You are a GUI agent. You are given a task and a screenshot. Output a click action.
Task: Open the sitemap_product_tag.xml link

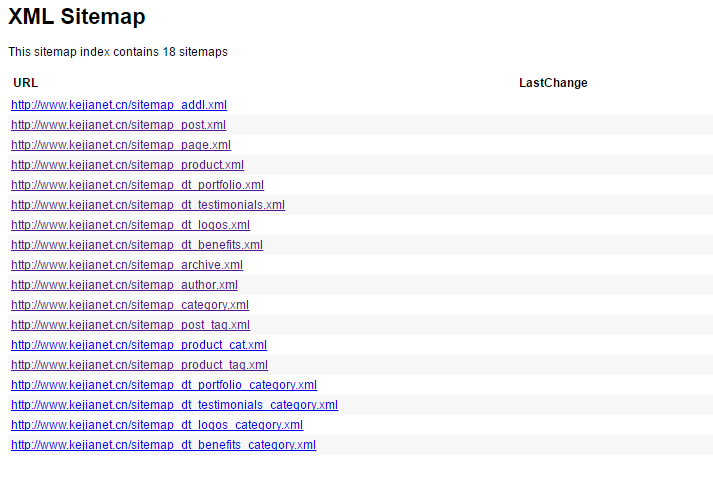coord(139,365)
